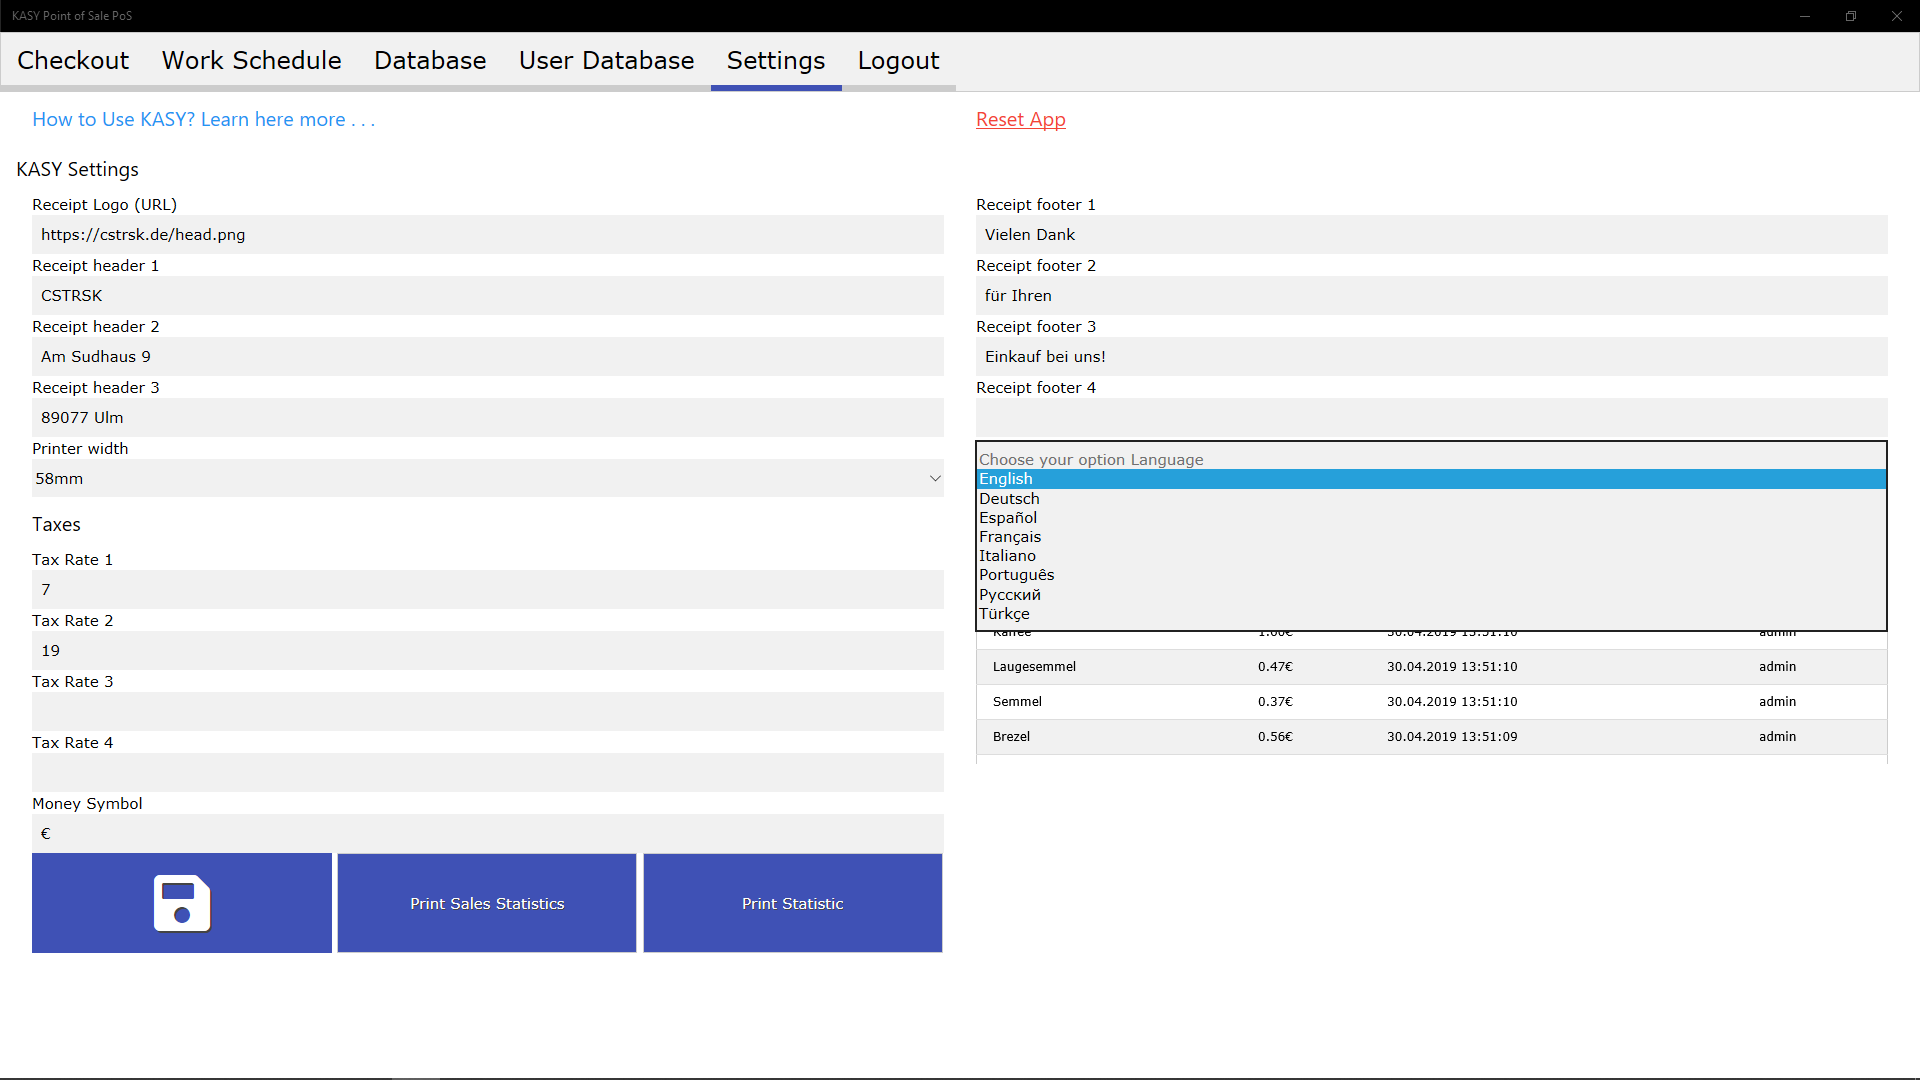Click Print Sales Statistics button
Screen dimensions: 1920x1080
[487, 903]
